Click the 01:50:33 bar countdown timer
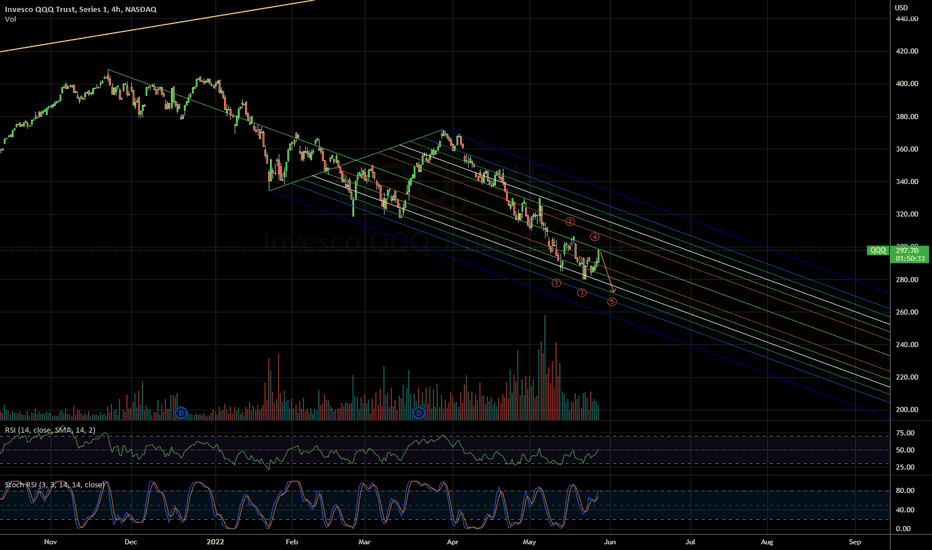Screen dimensions: 932x550 [x=911, y=259]
